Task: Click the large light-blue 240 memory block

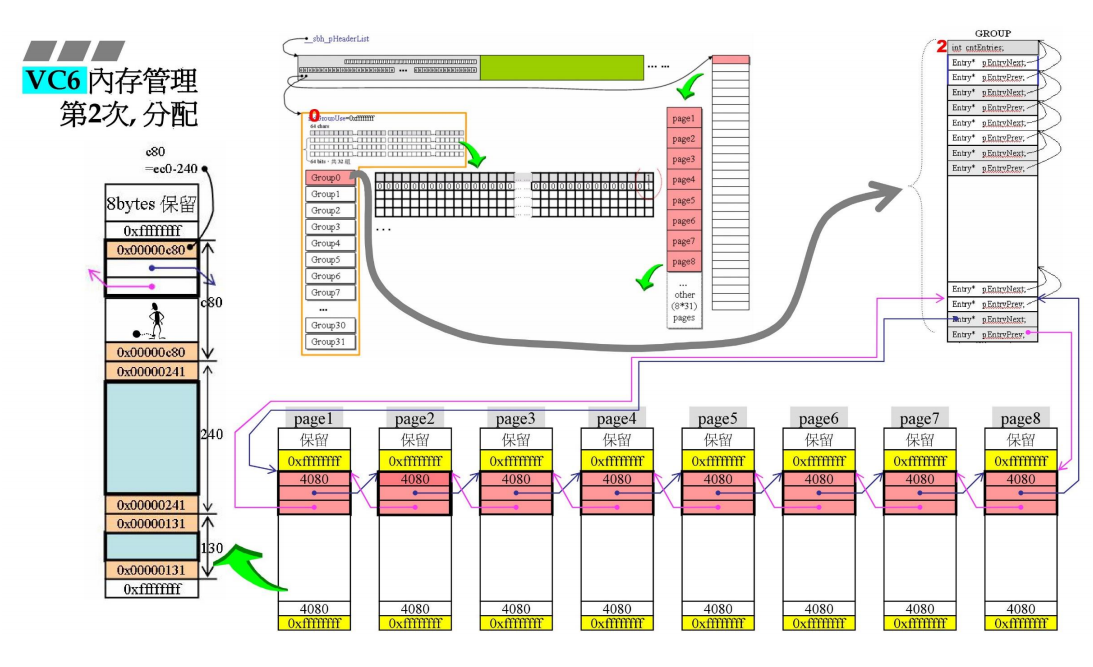Action: tap(152, 438)
